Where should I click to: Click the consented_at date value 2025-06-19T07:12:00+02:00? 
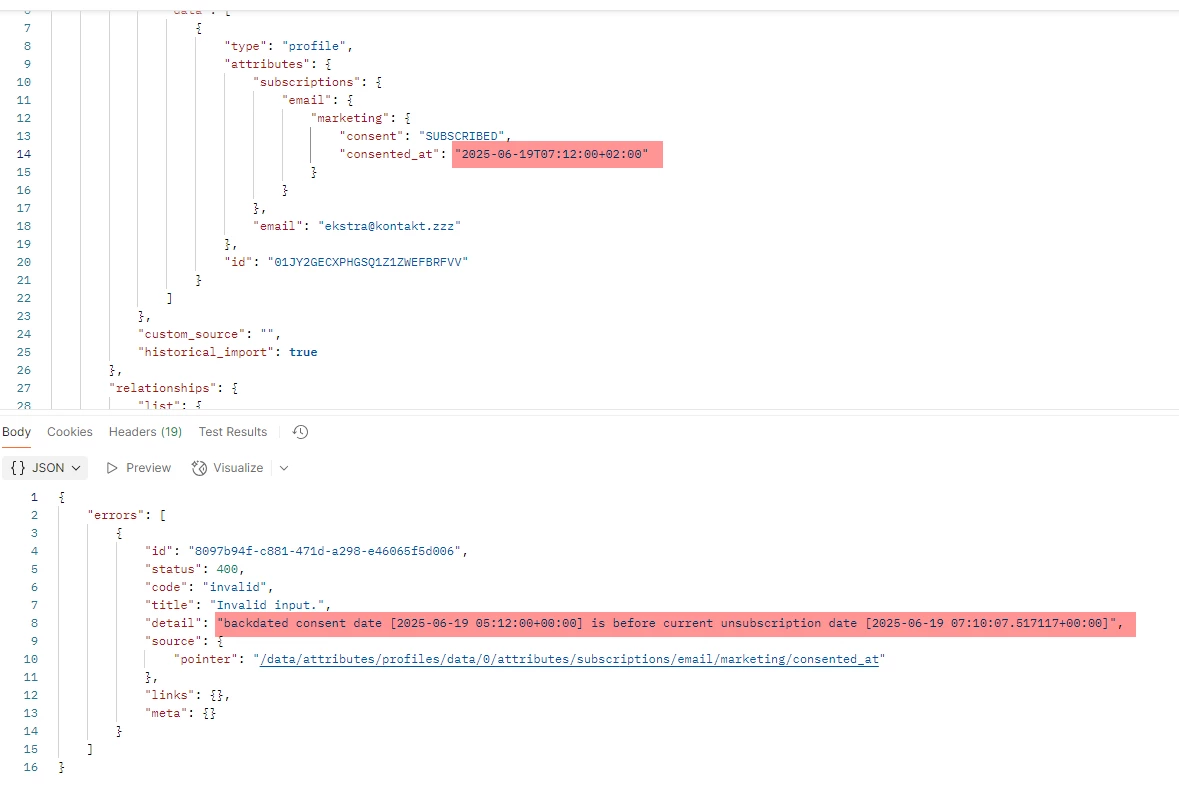point(551,154)
